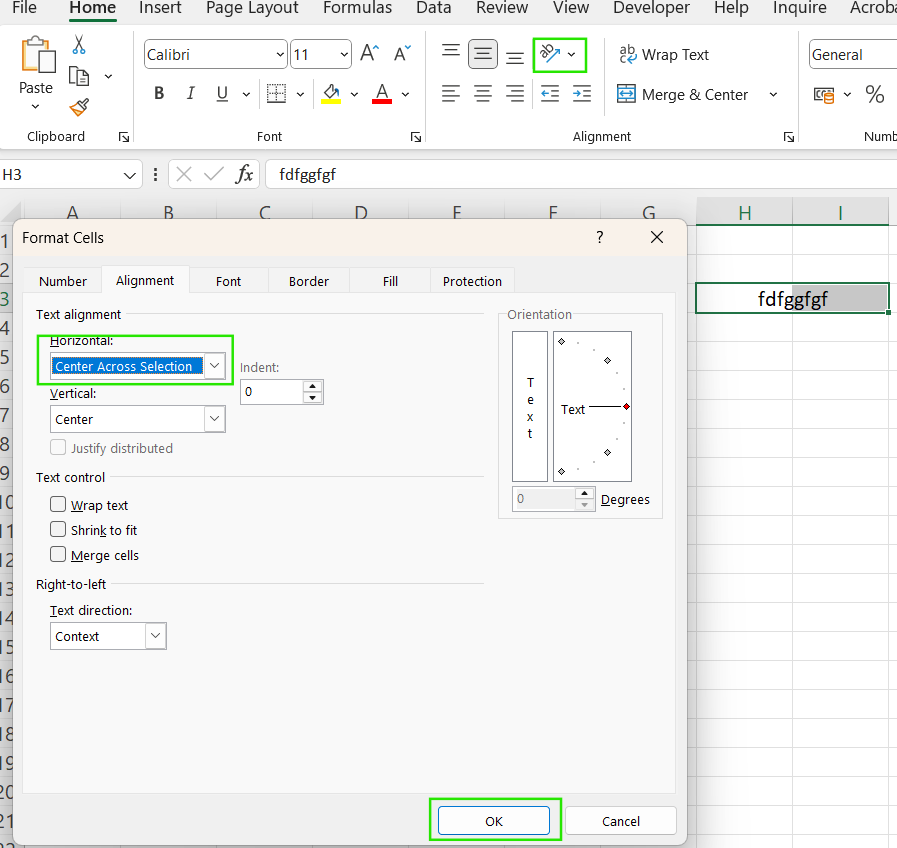Image resolution: width=897 pixels, height=848 pixels.
Task: Expand the font size 11 dropdown
Action: click(344, 54)
